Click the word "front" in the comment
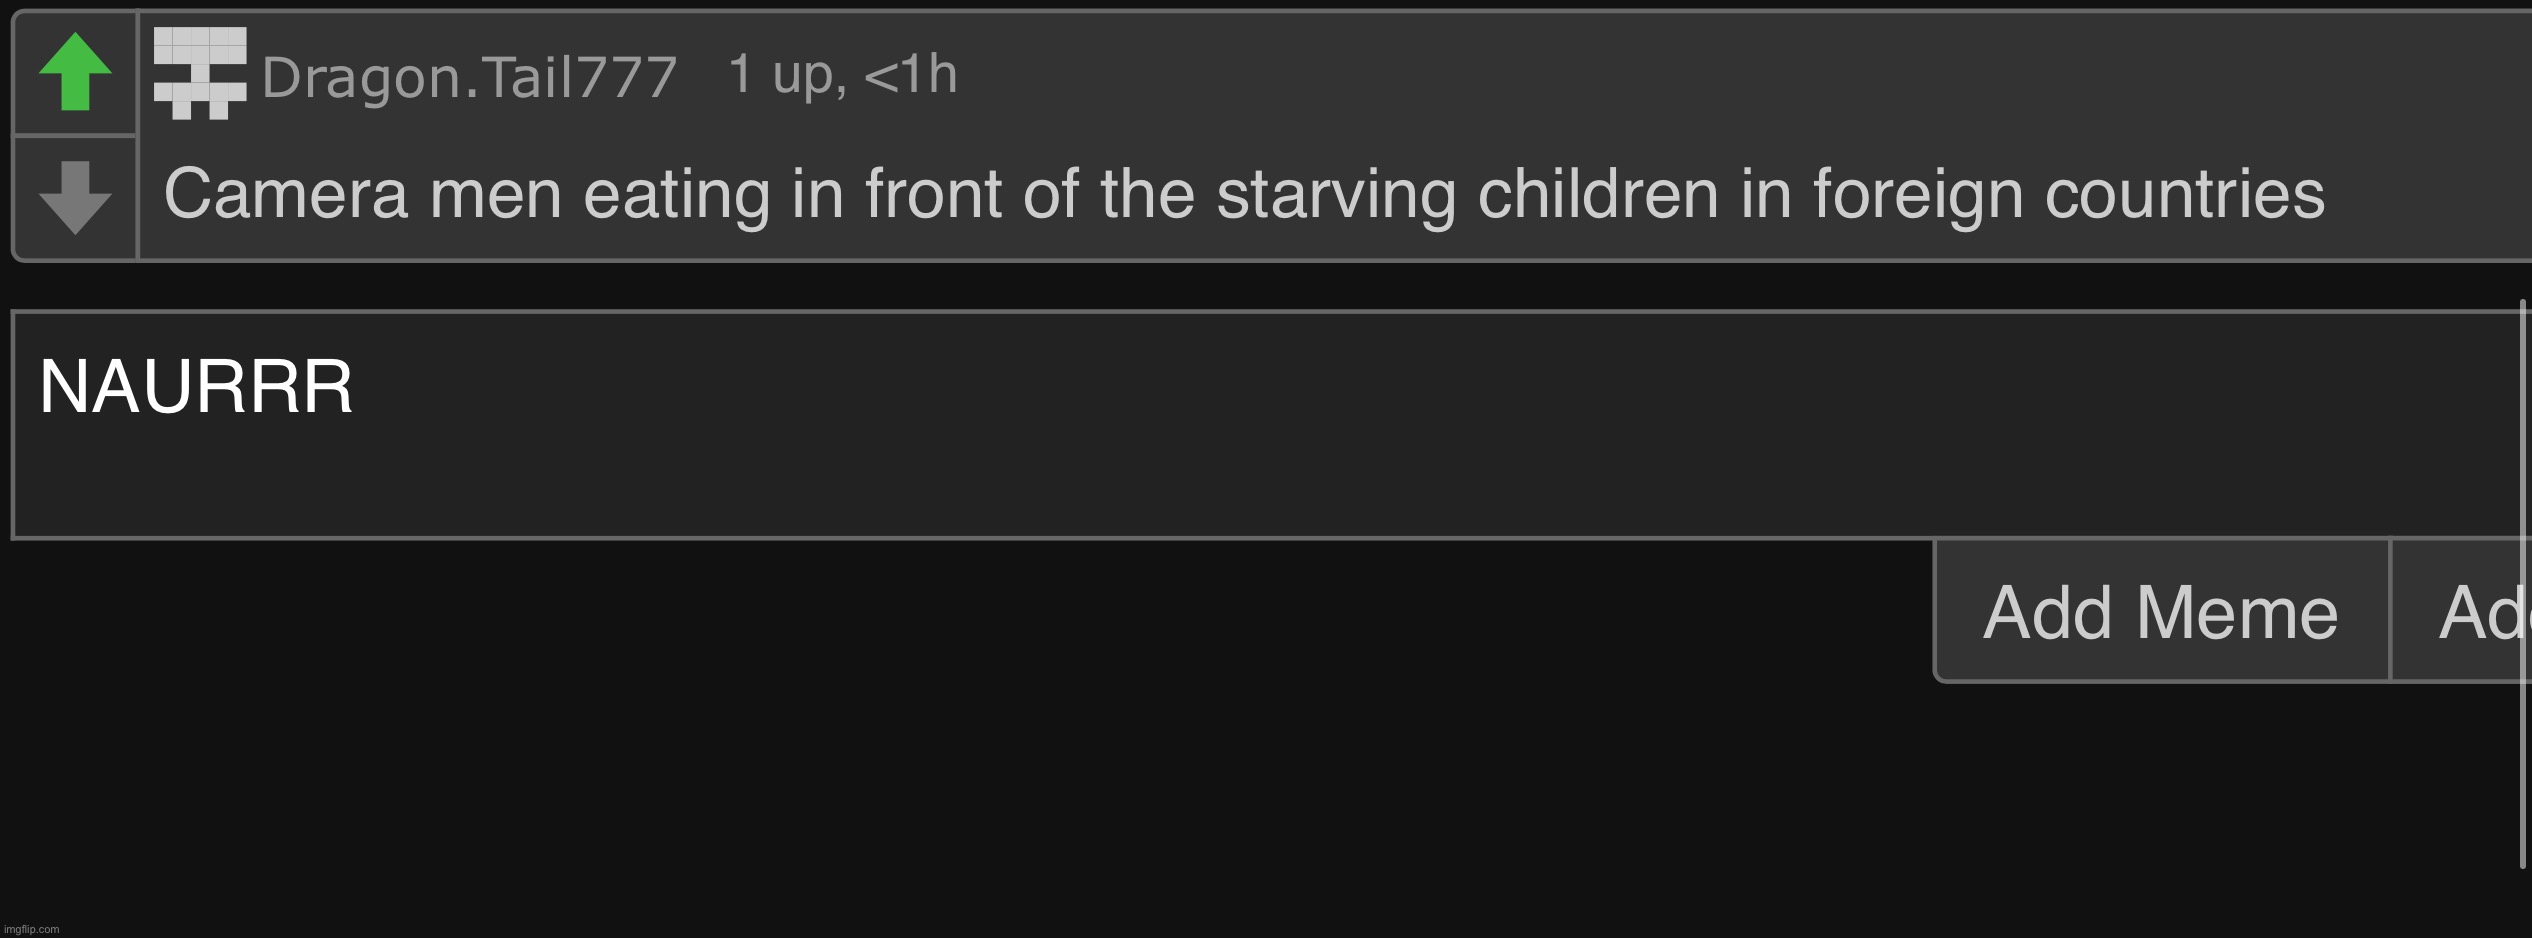The height and width of the screenshot is (938, 2532). tap(933, 194)
